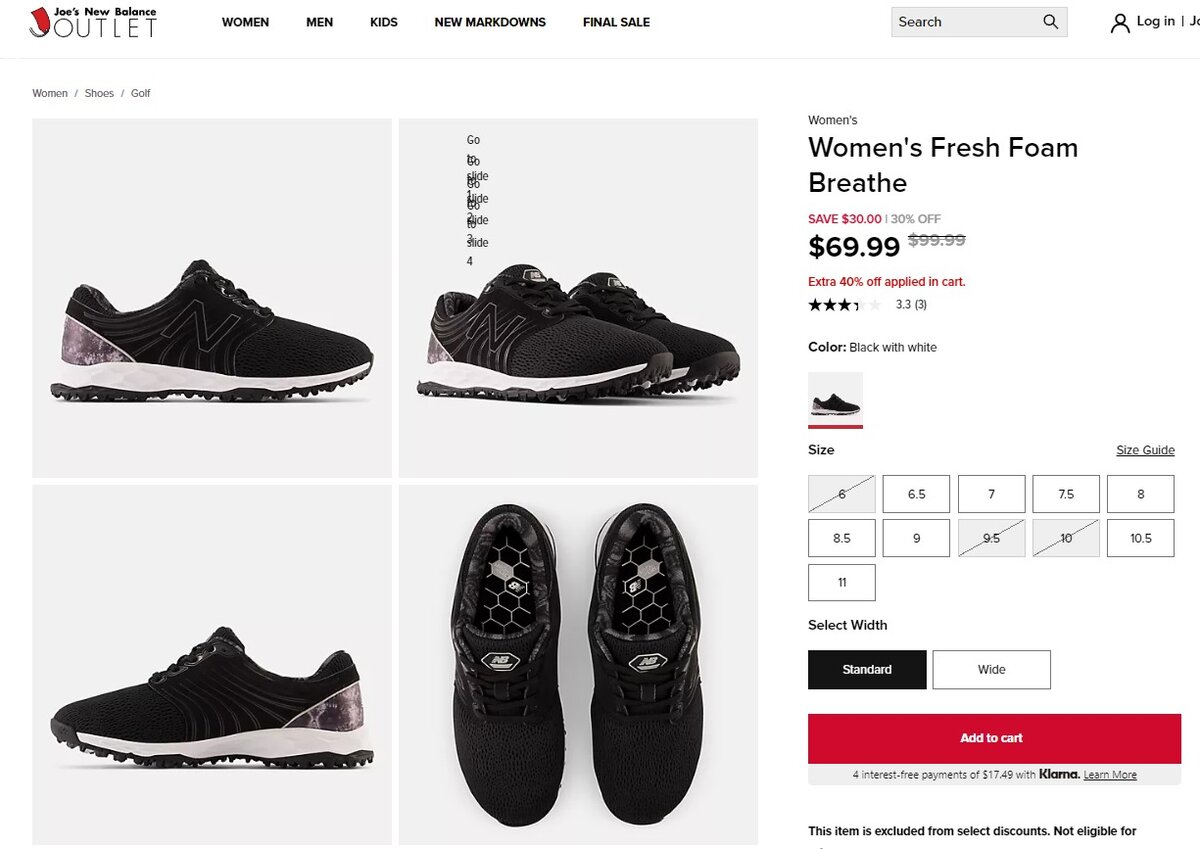Choose the Wide width option

[991, 670]
